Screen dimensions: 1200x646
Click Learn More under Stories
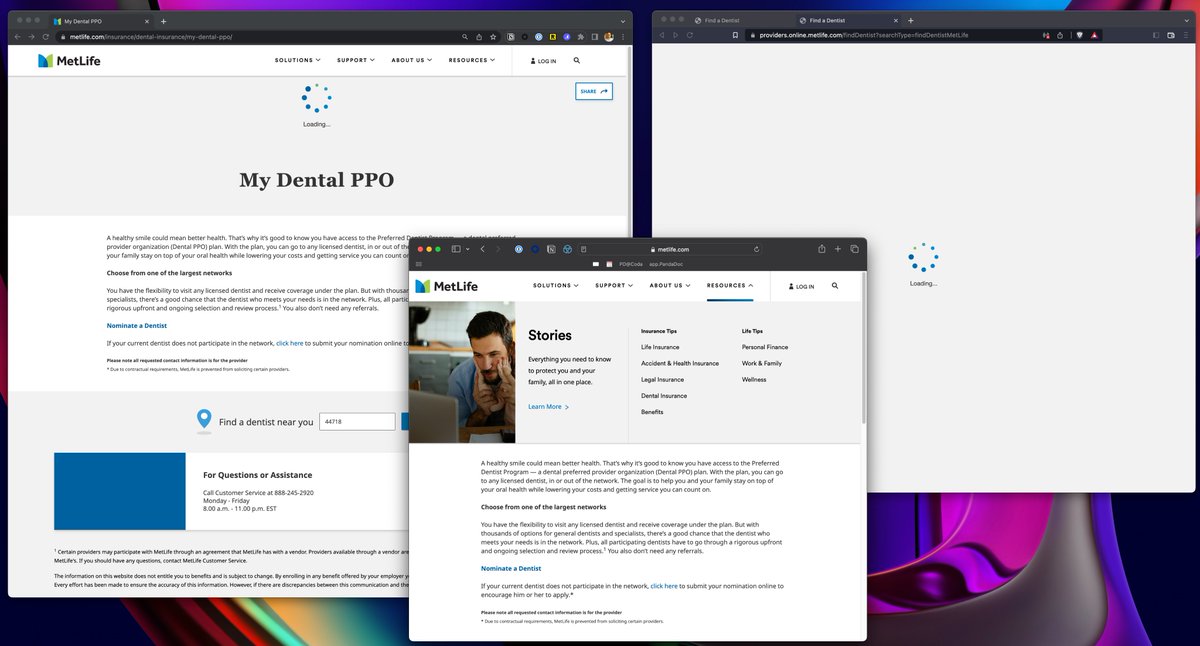[549, 407]
